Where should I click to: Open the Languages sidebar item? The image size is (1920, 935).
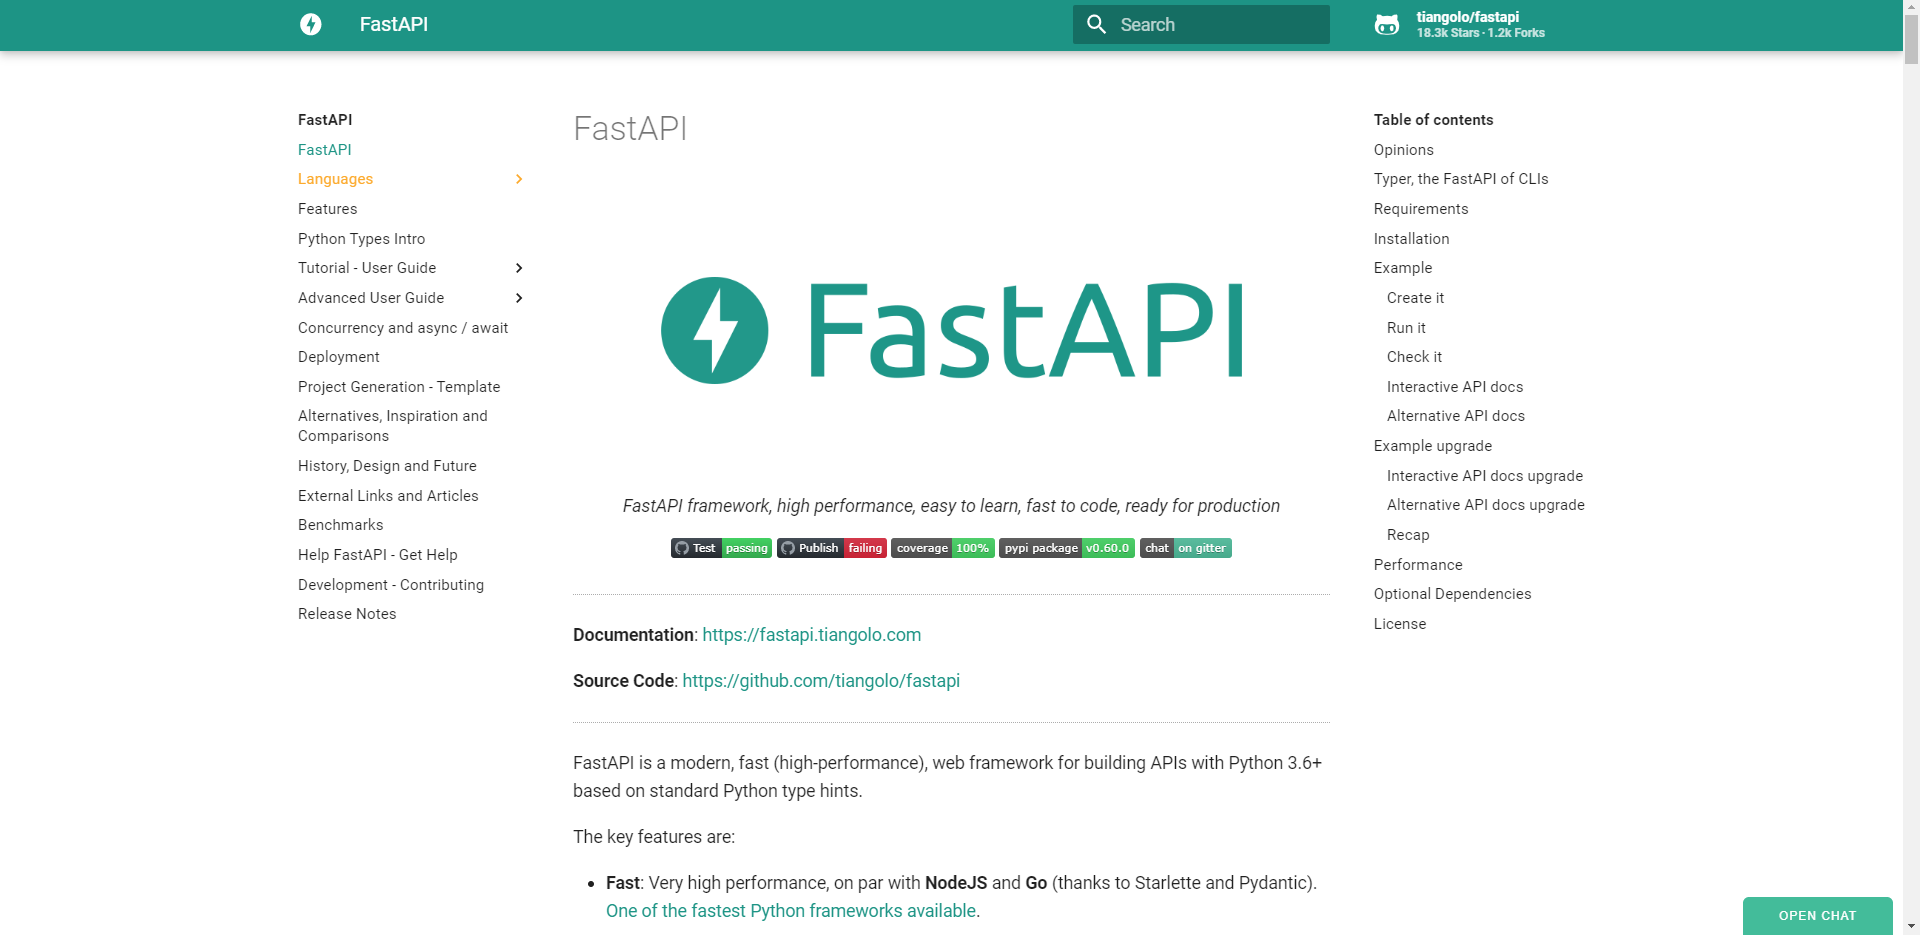[x=336, y=179]
